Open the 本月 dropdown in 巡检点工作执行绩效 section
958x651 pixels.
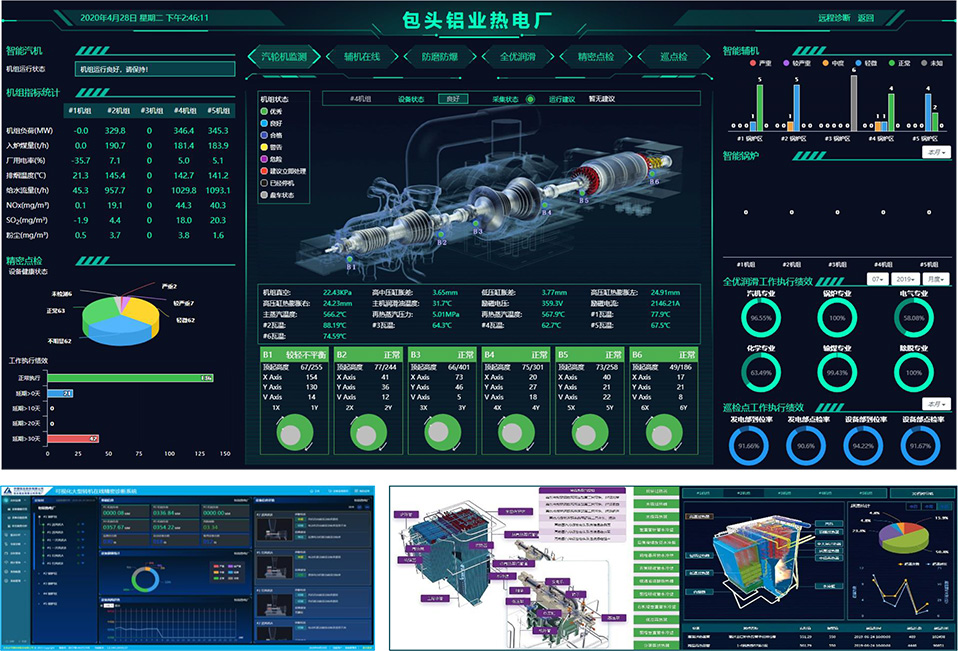[x=936, y=404]
